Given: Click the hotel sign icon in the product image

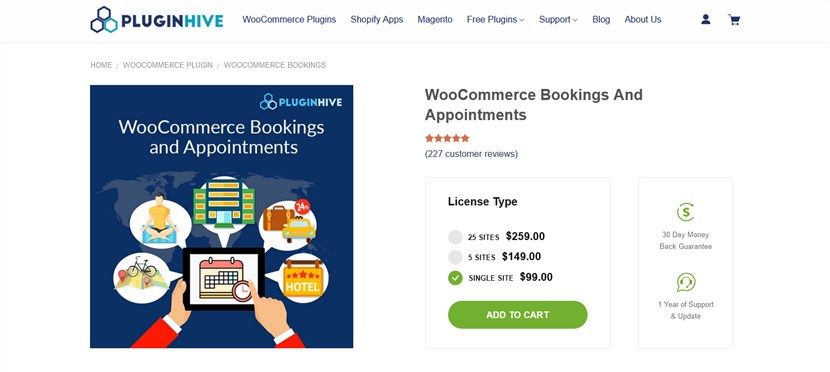Looking at the screenshot, I should point(303,279).
